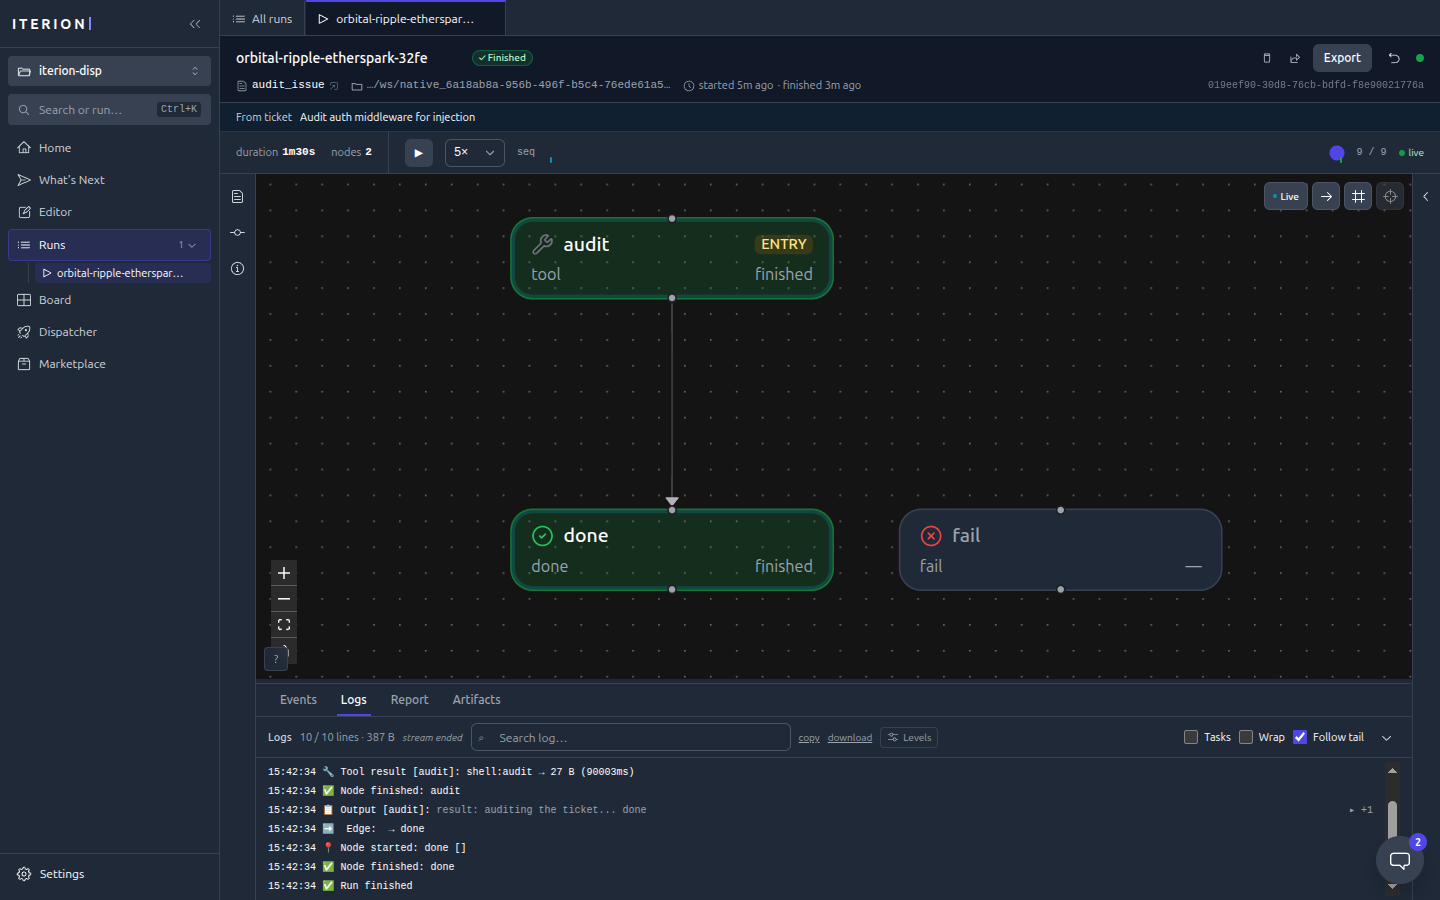
Task: Collapse the left sidebar with the double chevron
Action: (x=195, y=24)
